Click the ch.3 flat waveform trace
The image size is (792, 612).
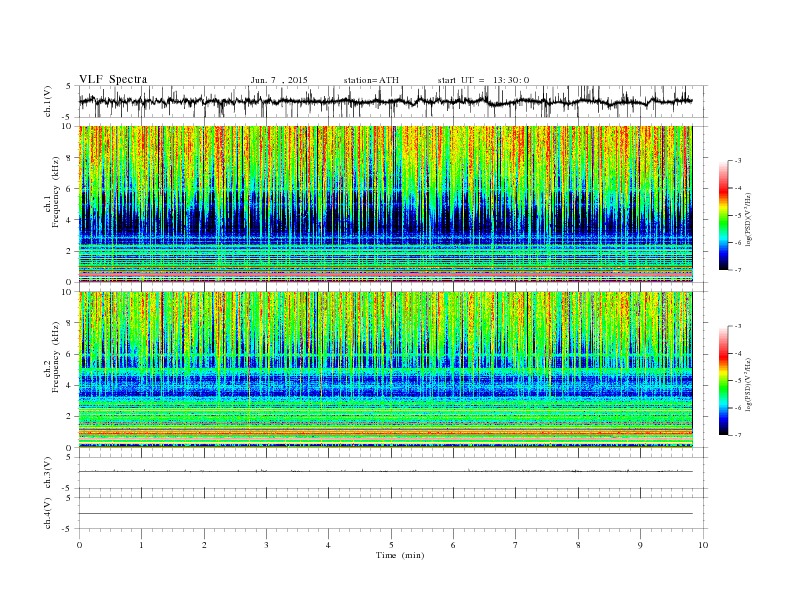pyautogui.click(x=385, y=472)
